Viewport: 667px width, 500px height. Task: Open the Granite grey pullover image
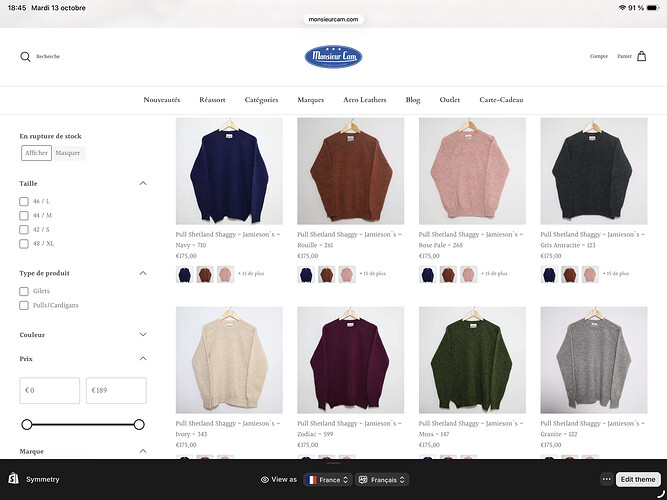pyautogui.click(x=594, y=360)
